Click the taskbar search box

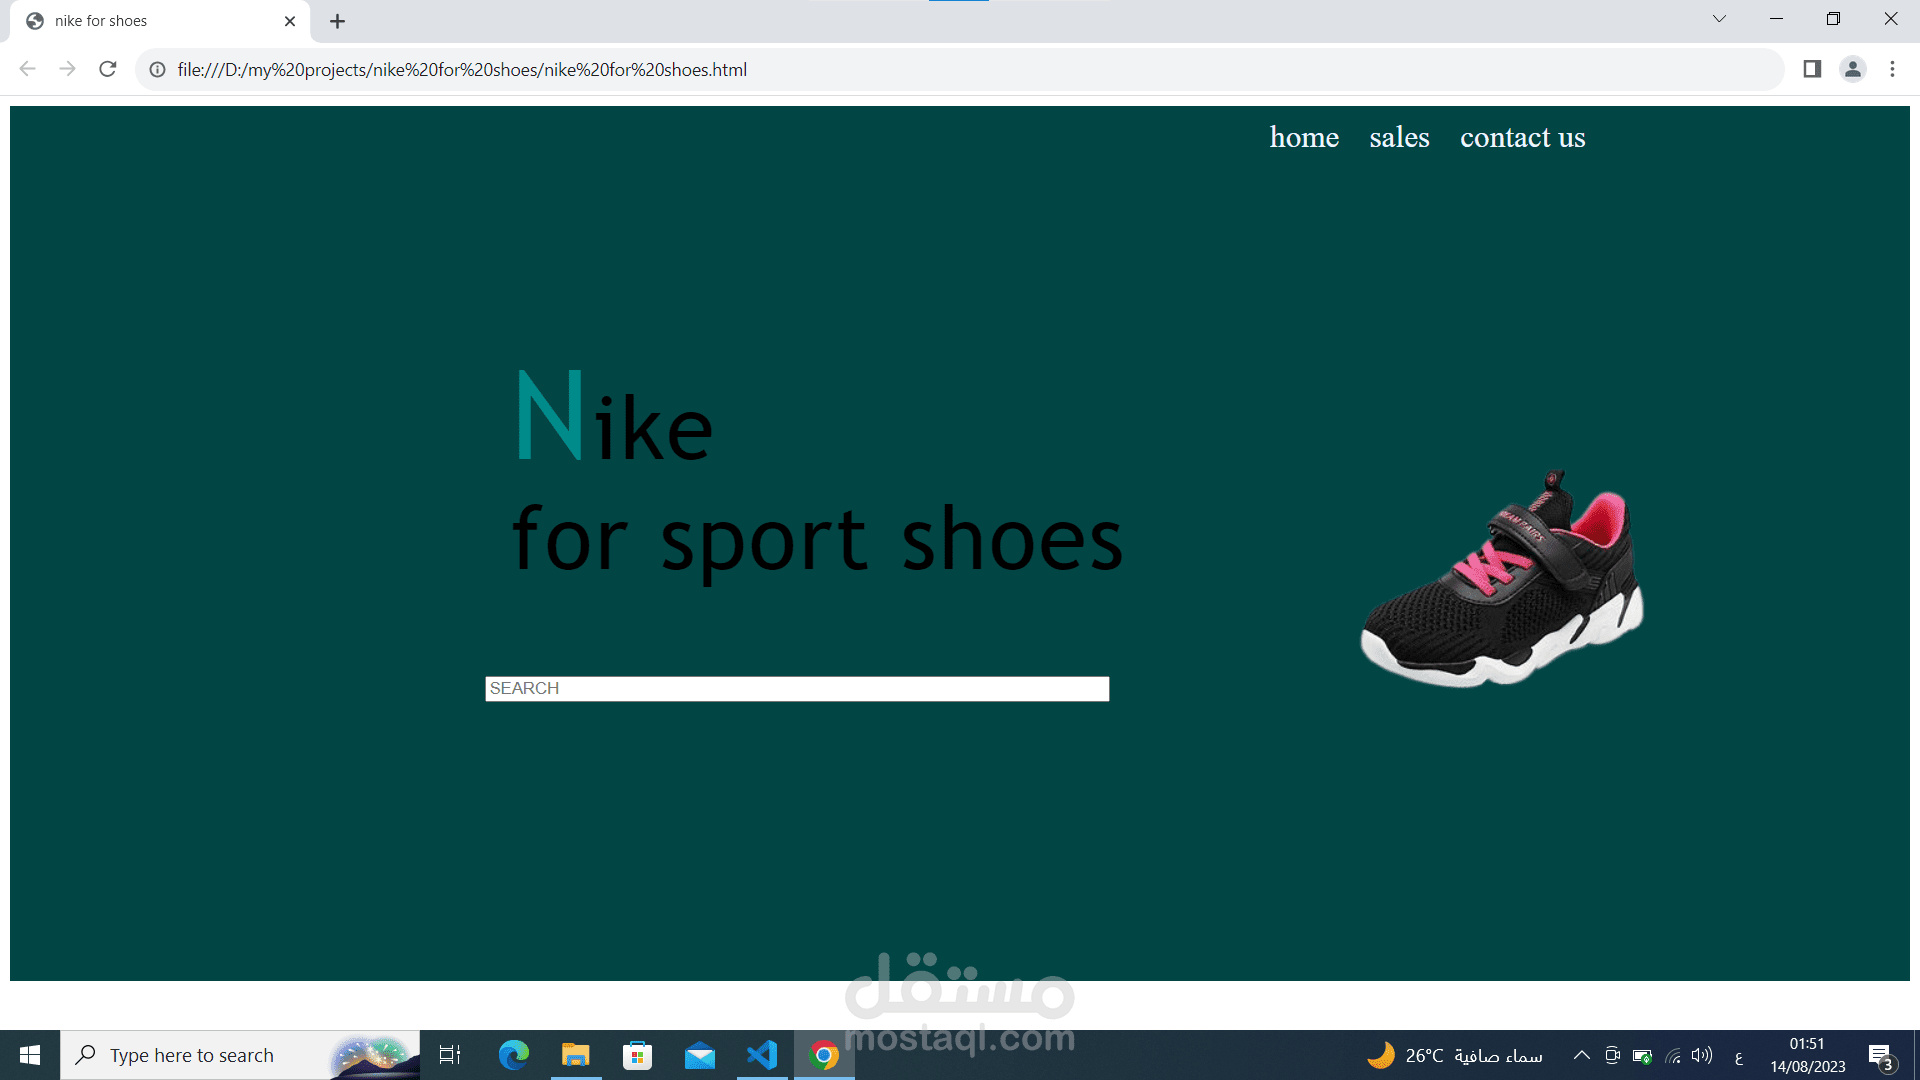point(240,1055)
